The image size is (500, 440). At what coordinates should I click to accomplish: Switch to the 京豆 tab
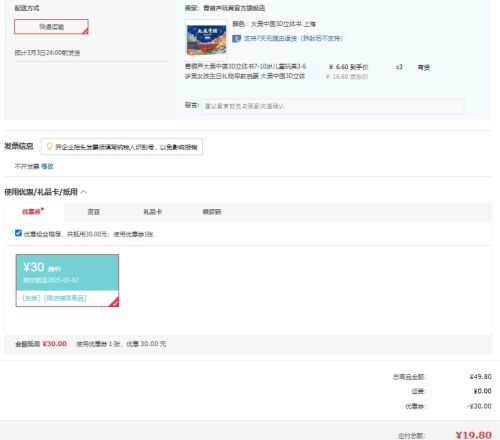[94, 212]
